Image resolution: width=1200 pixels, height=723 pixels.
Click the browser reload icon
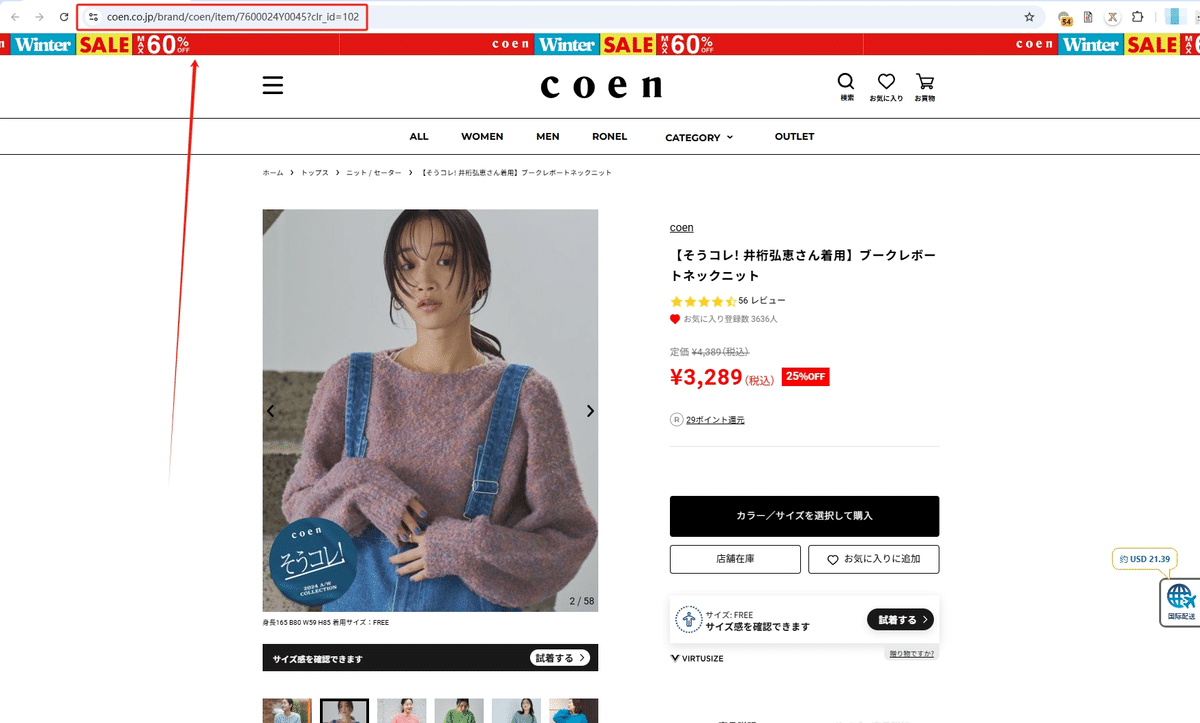tap(64, 17)
